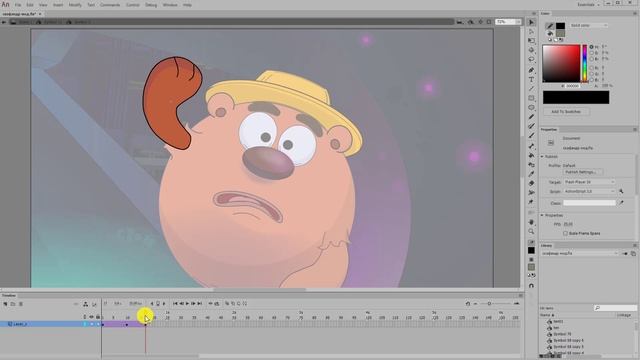Image resolution: width=640 pixels, height=360 pixels.
Task: Go to last frame in Timeline
Action: click(x=200, y=304)
